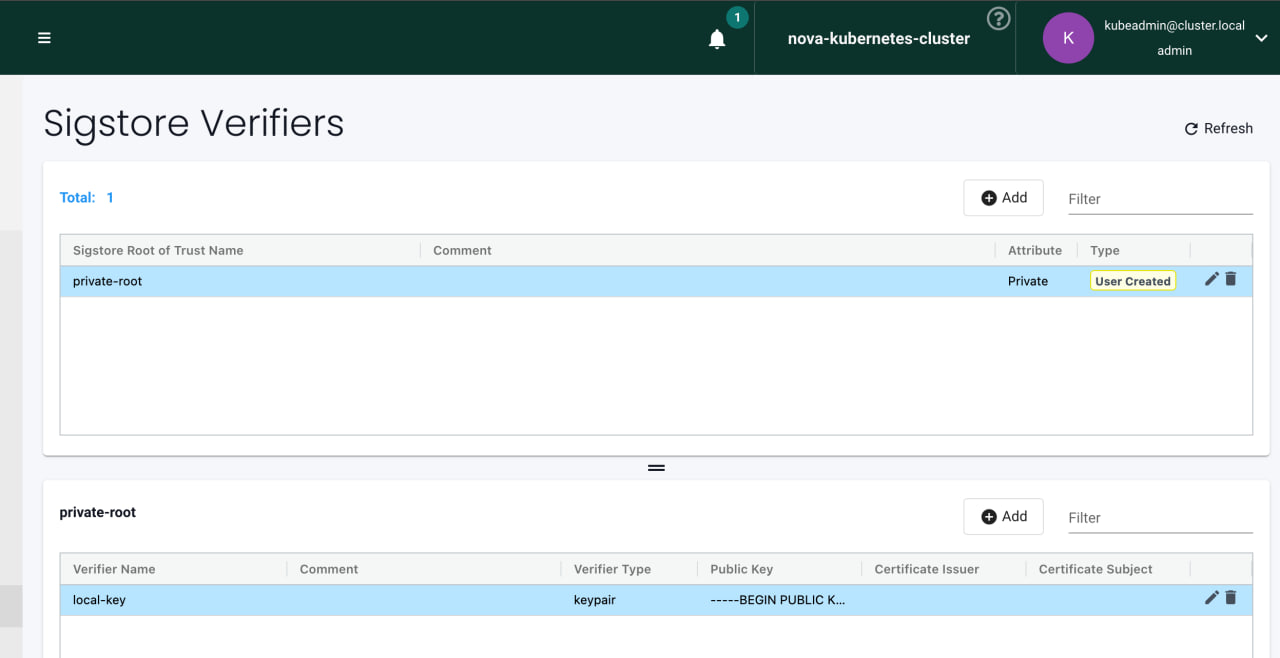The width and height of the screenshot is (1280, 658).
Task: Open the hamburger navigation menu
Action: coord(44,38)
